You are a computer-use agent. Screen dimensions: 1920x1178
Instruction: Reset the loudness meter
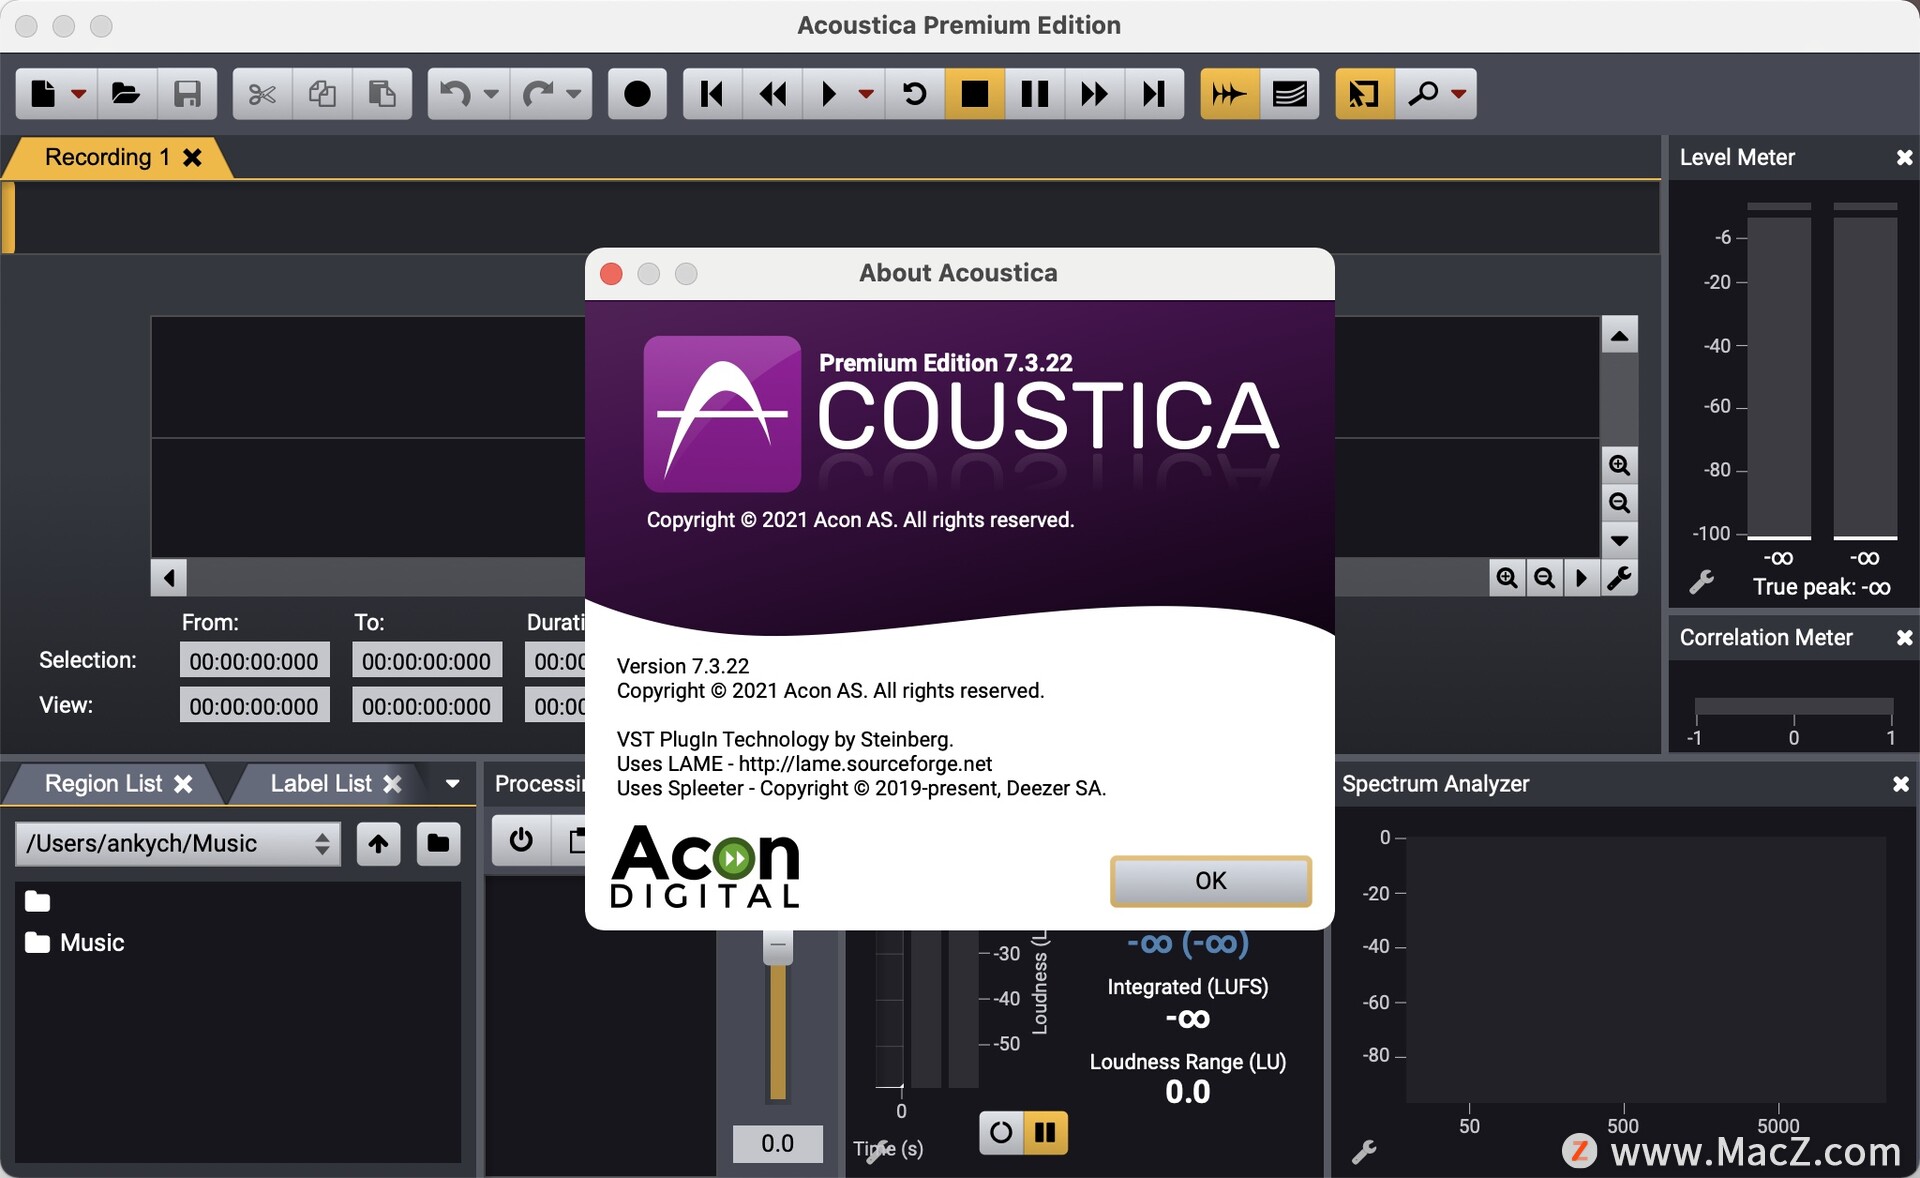tap(1001, 1132)
